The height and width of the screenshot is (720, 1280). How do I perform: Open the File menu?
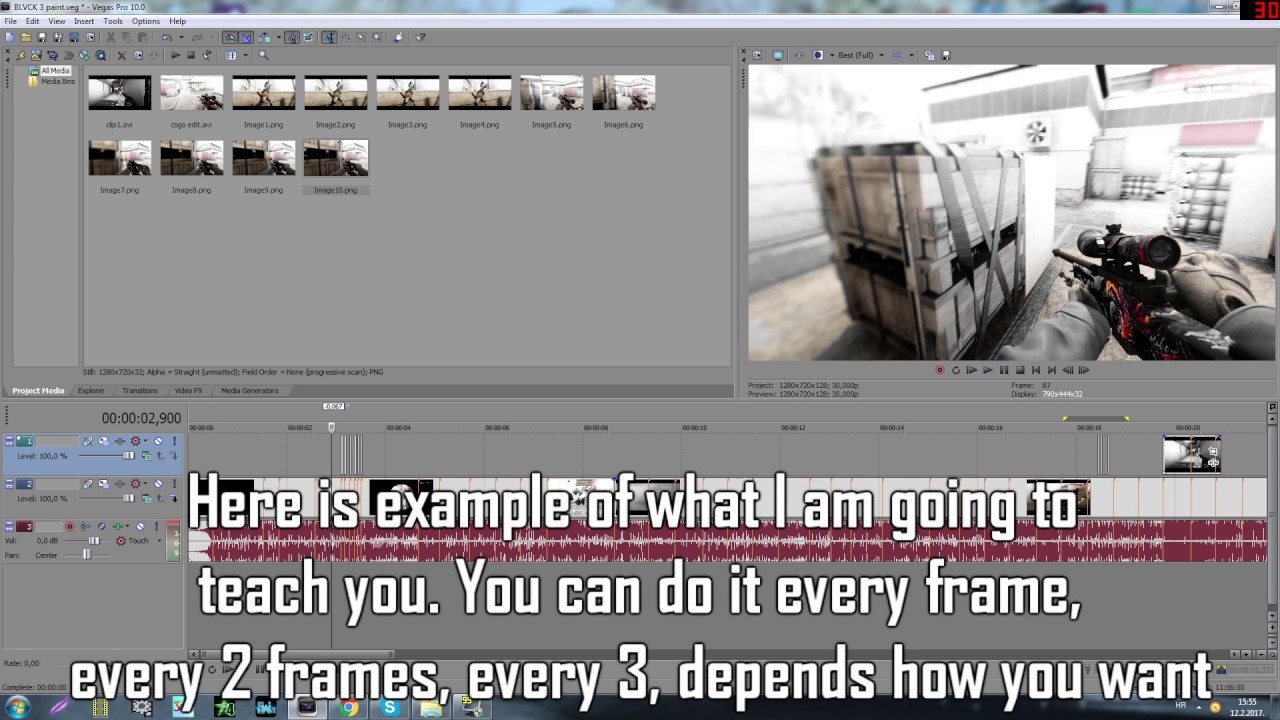tap(10, 21)
